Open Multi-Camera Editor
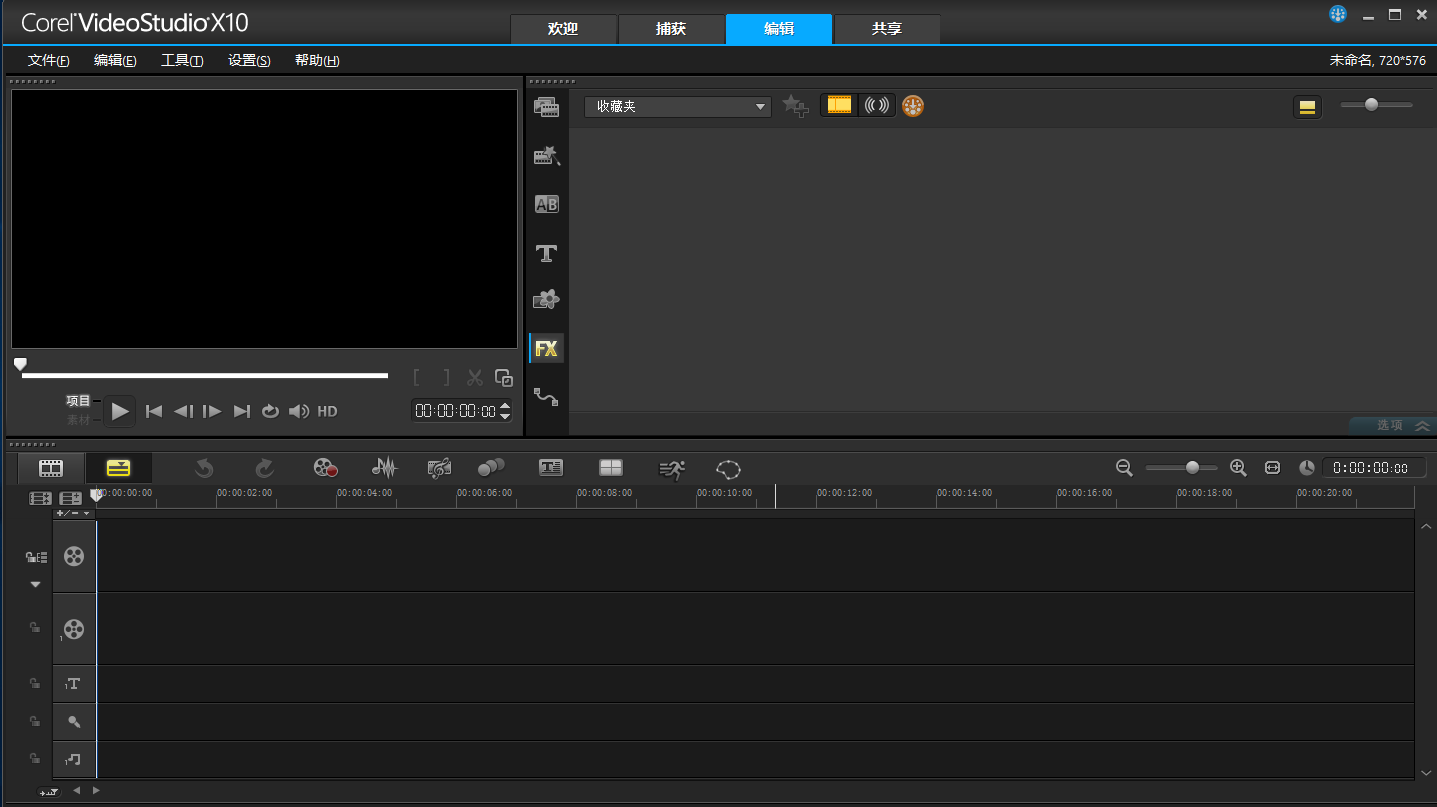1437x807 pixels. coord(610,467)
